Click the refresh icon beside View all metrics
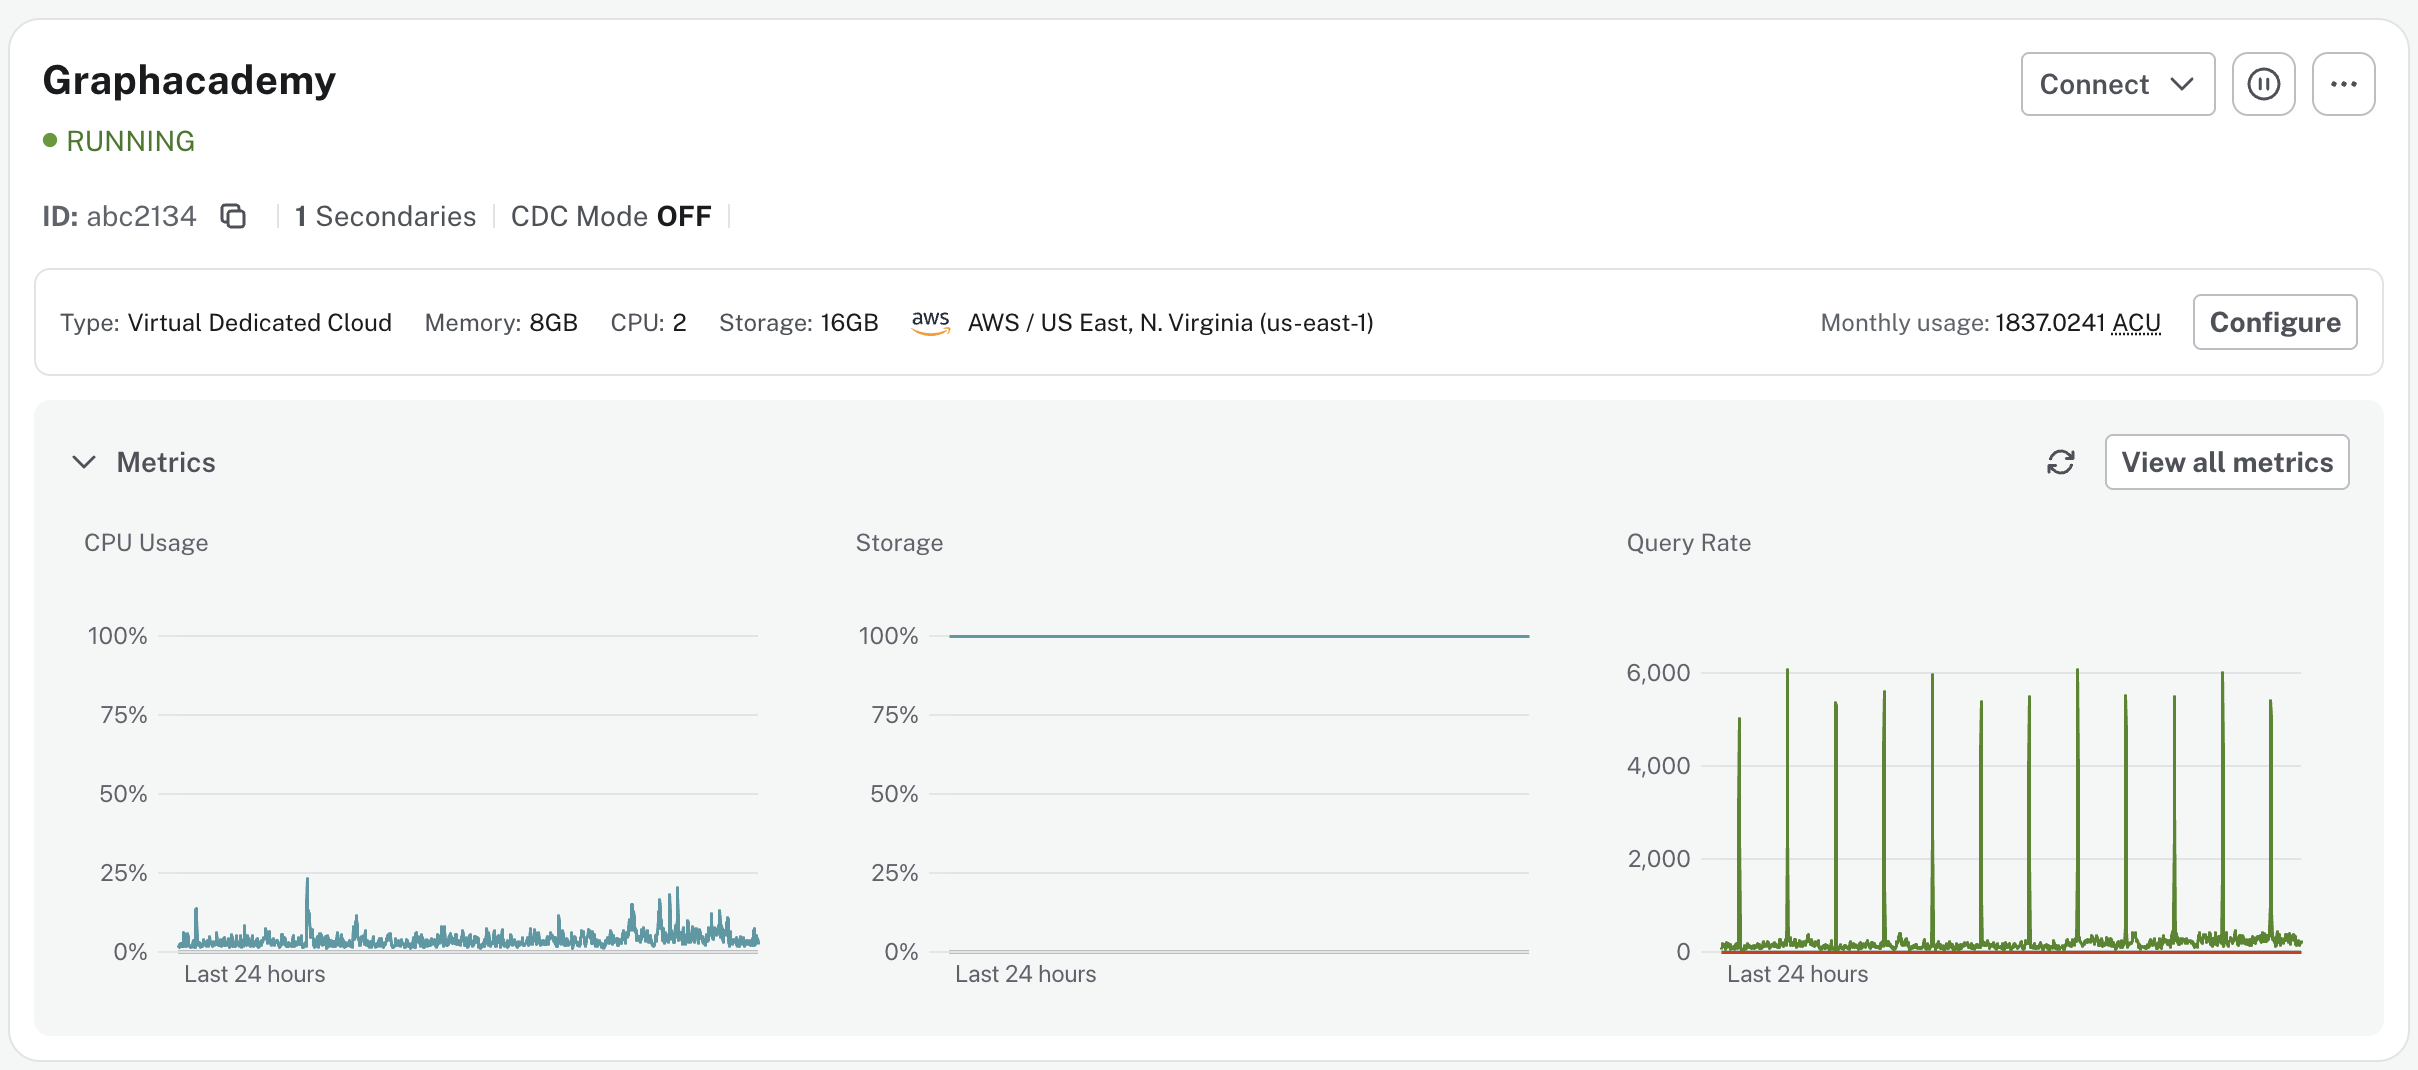 [x=2062, y=461]
